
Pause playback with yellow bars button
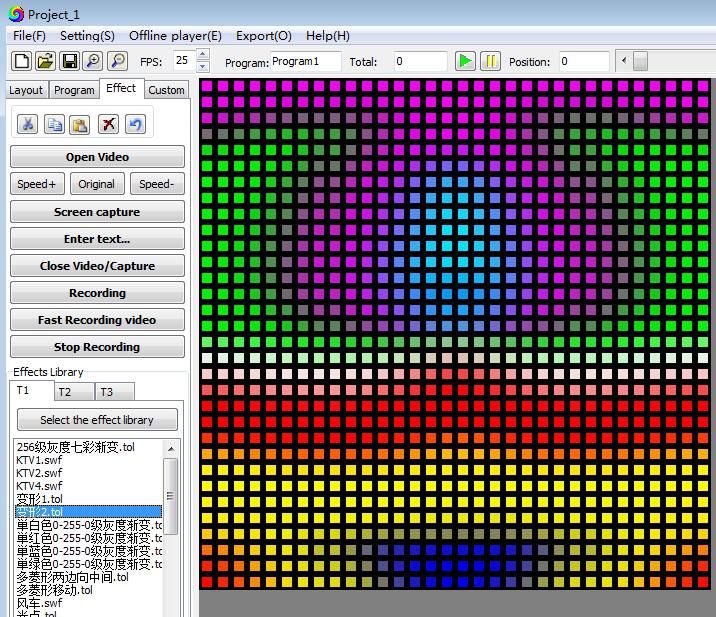click(x=491, y=61)
